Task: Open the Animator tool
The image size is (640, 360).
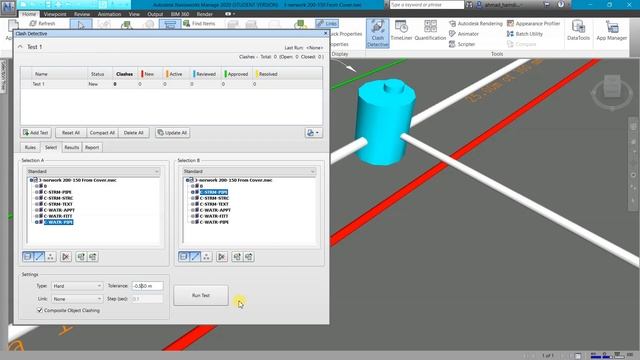Action: point(464,34)
